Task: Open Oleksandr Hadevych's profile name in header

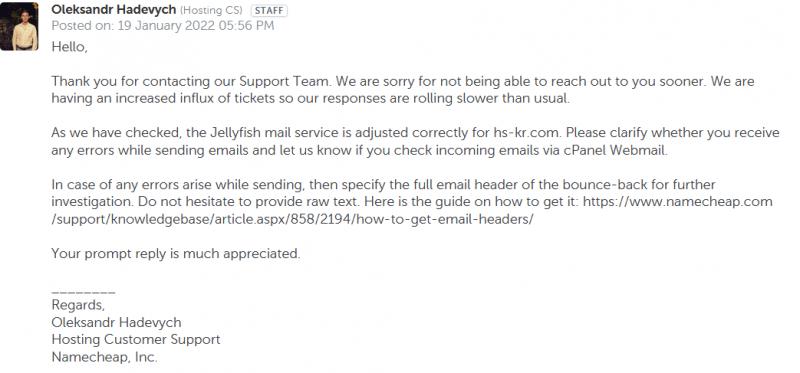Action: pyautogui.click(x=114, y=10)
